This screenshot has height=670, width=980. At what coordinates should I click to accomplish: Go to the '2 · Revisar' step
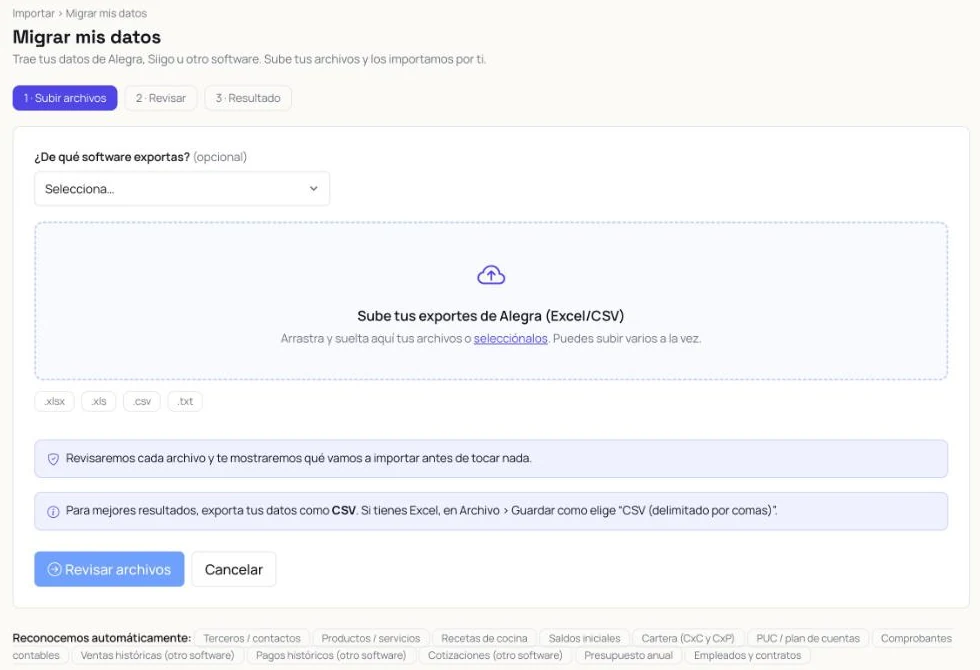pos(161,98)
